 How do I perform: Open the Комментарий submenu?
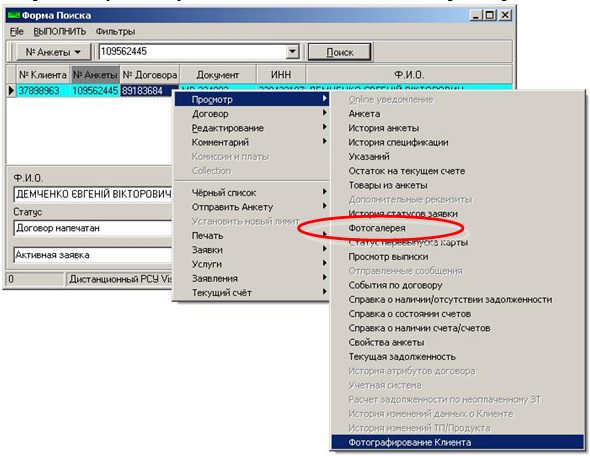click(252, 142)
